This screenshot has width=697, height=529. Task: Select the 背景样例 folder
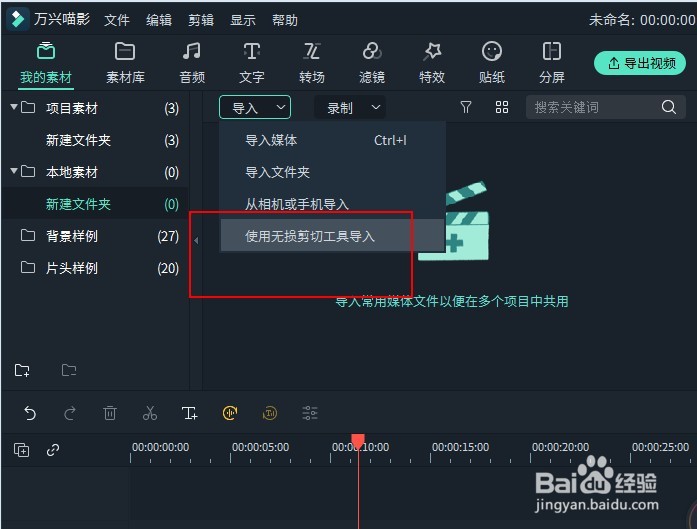tap(95, 236)
